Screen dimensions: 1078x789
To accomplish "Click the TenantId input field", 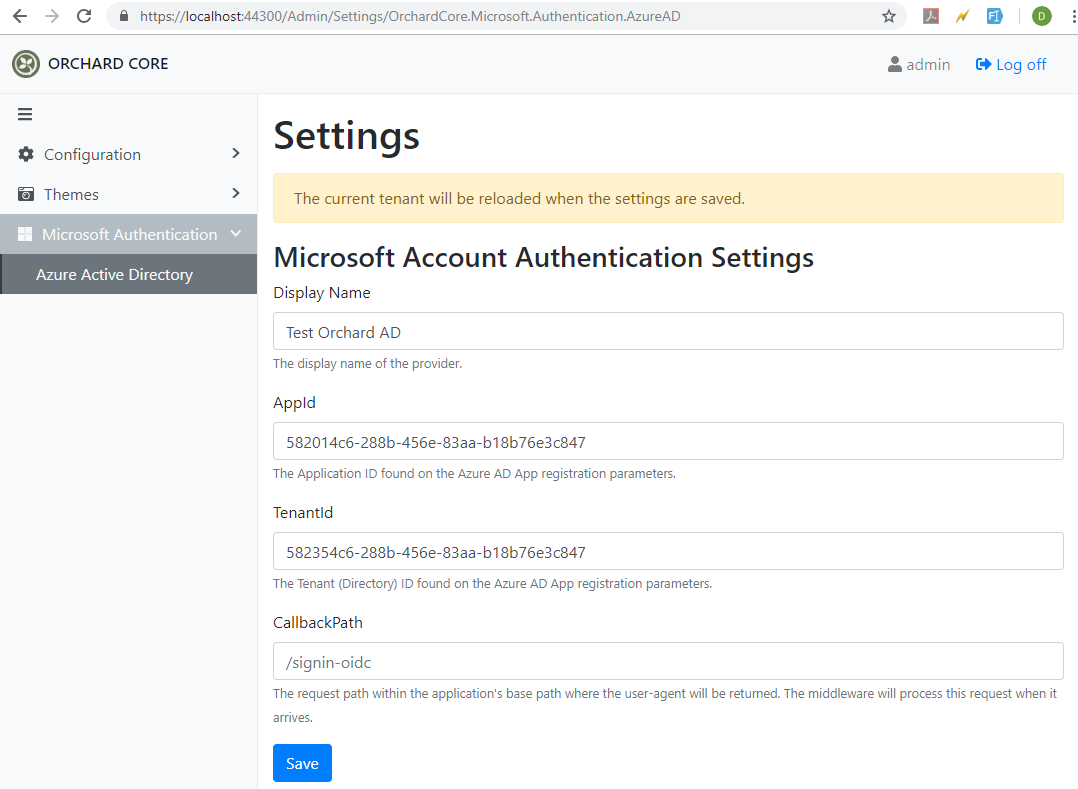I will 668,551.
